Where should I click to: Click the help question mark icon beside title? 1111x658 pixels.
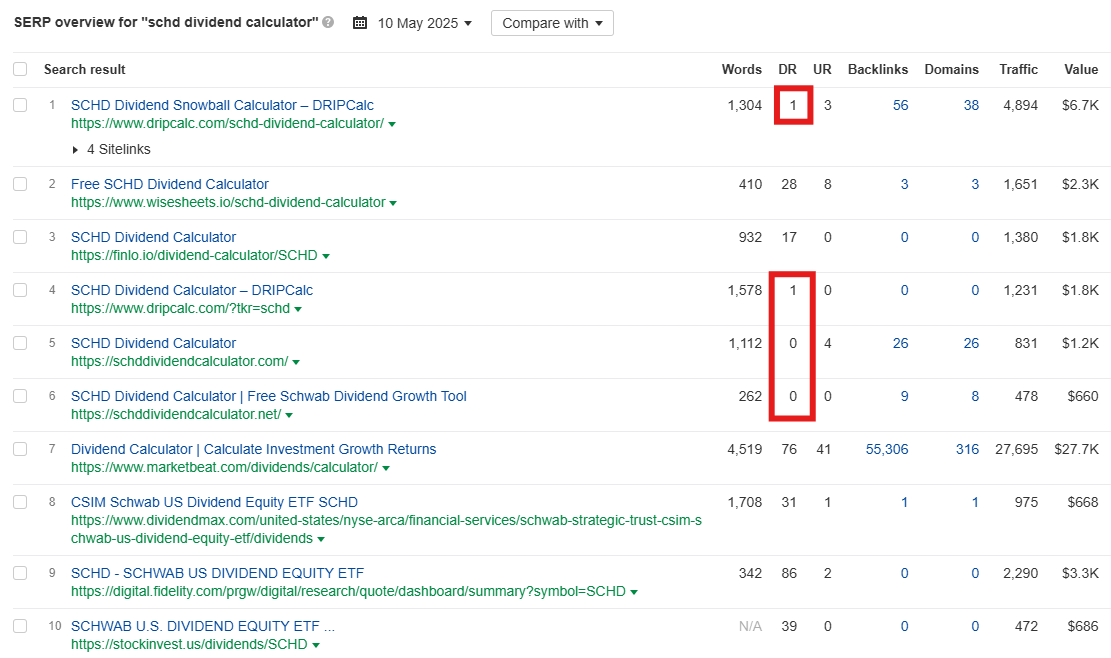pos(328,22)
